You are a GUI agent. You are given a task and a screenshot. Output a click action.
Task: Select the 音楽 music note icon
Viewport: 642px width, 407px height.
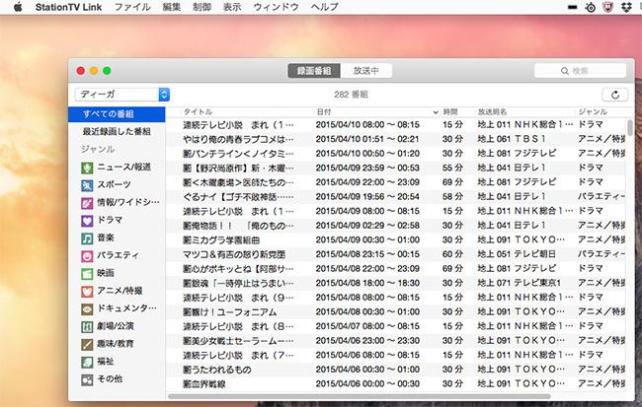tap(87, 238)
